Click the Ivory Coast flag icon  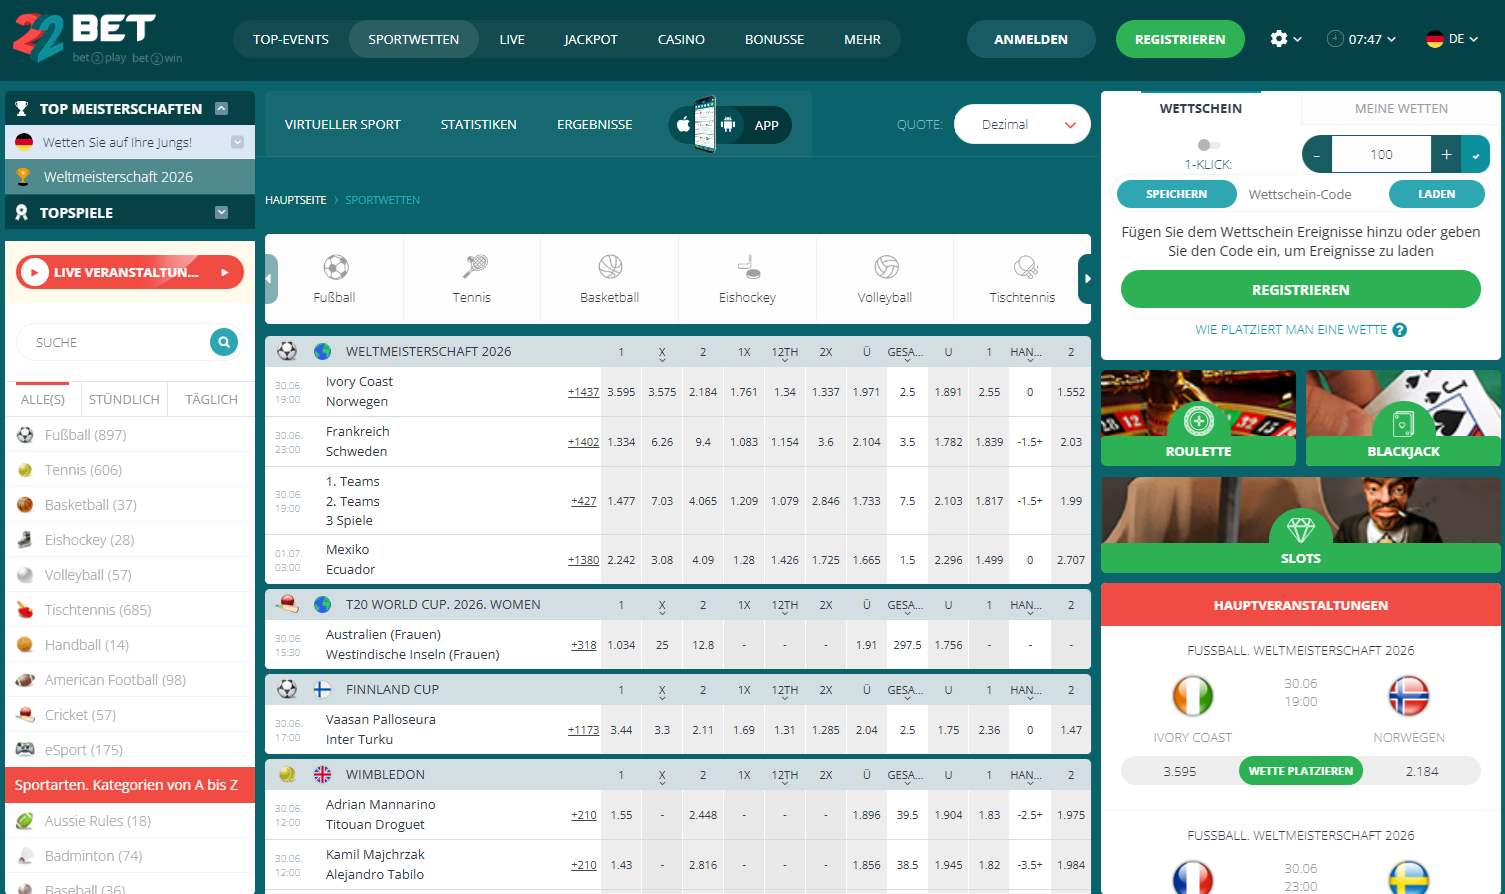(x=1192, y=696)
